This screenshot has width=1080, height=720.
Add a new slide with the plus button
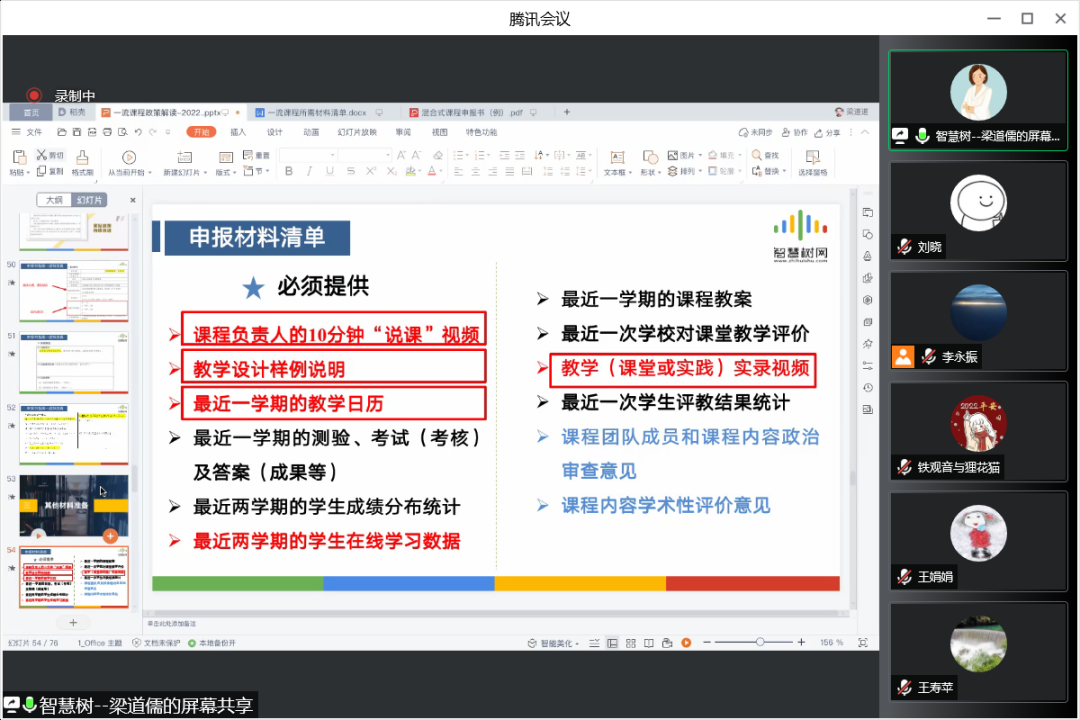[73, 622]
